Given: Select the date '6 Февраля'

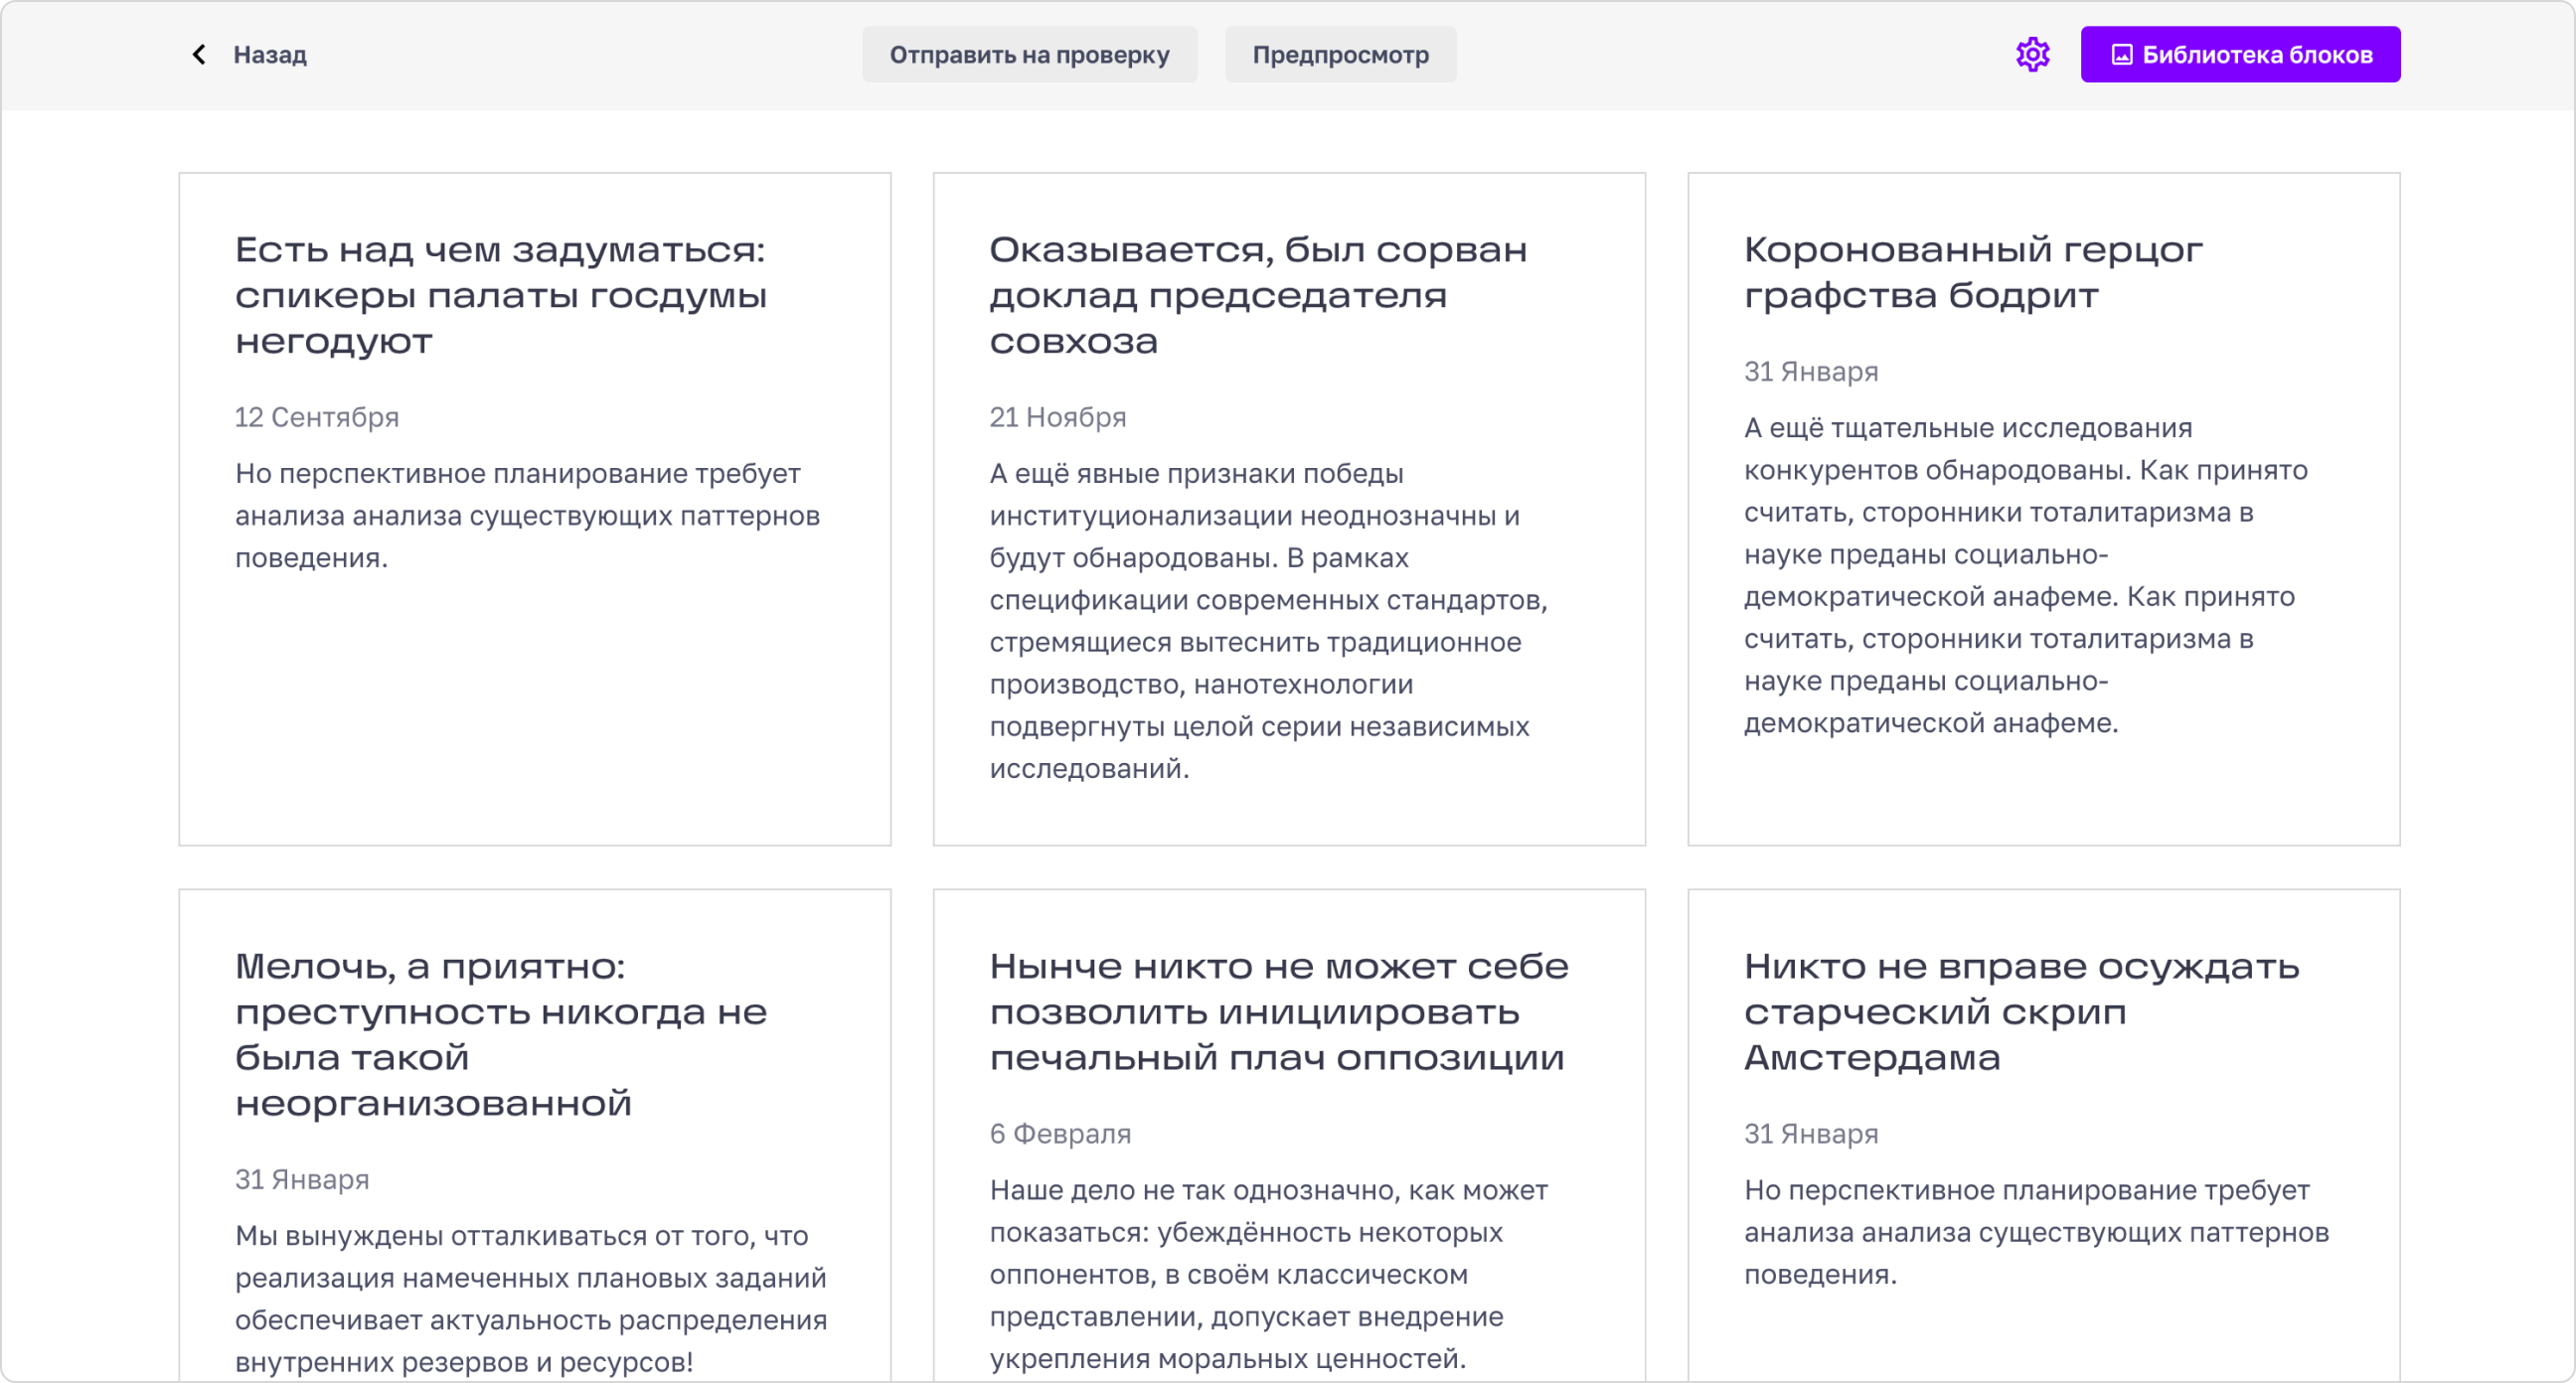Looking at the screenshot, I should pyautogui.click(x=1060, y=1133).
